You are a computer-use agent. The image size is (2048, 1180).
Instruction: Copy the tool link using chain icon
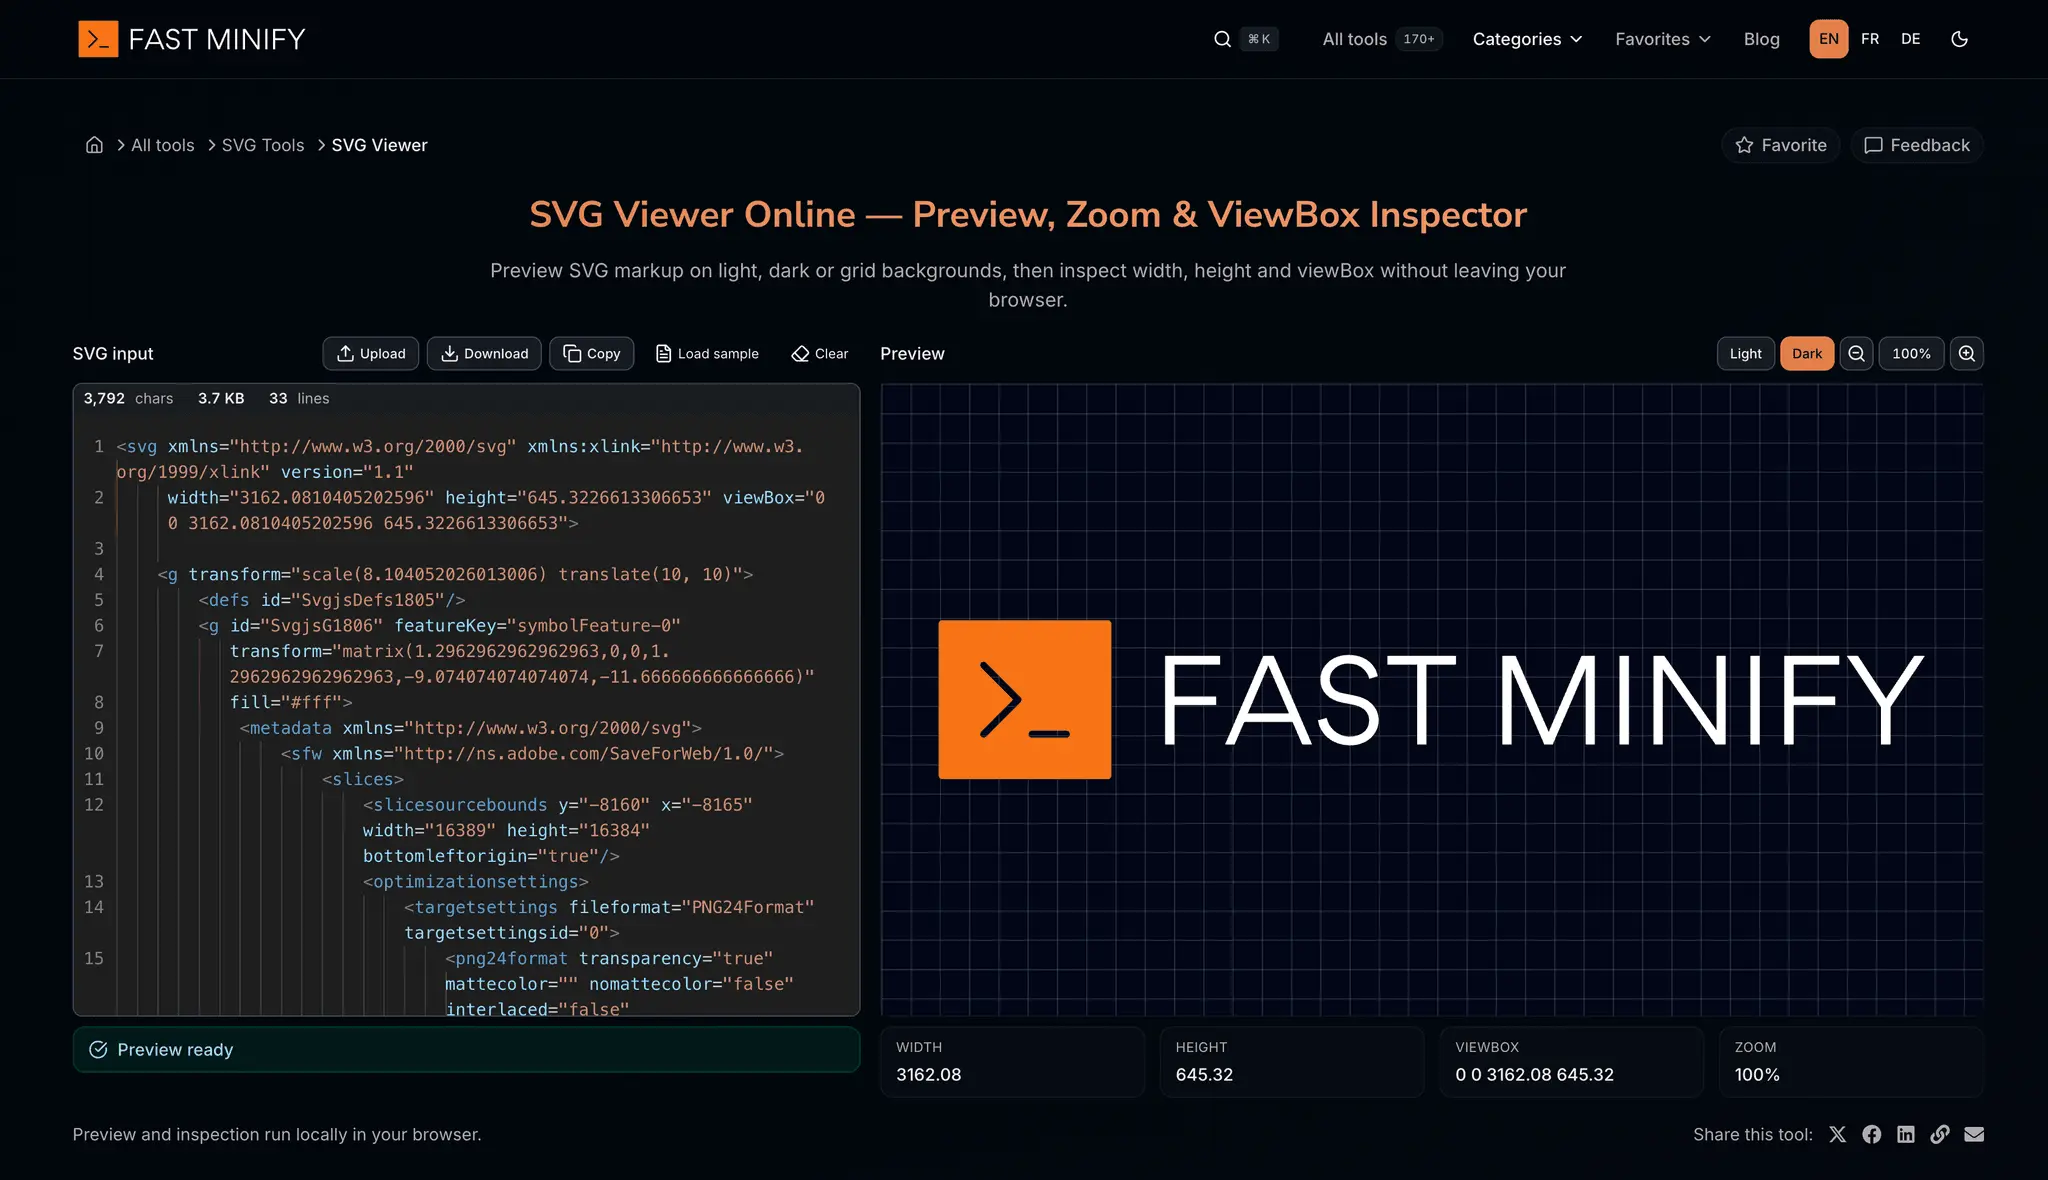(1940, 1134)
